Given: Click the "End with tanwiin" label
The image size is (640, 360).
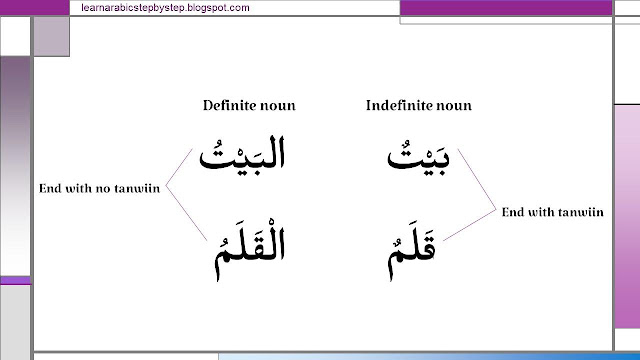Looking at the screenshot, I should tap(553, 212).
